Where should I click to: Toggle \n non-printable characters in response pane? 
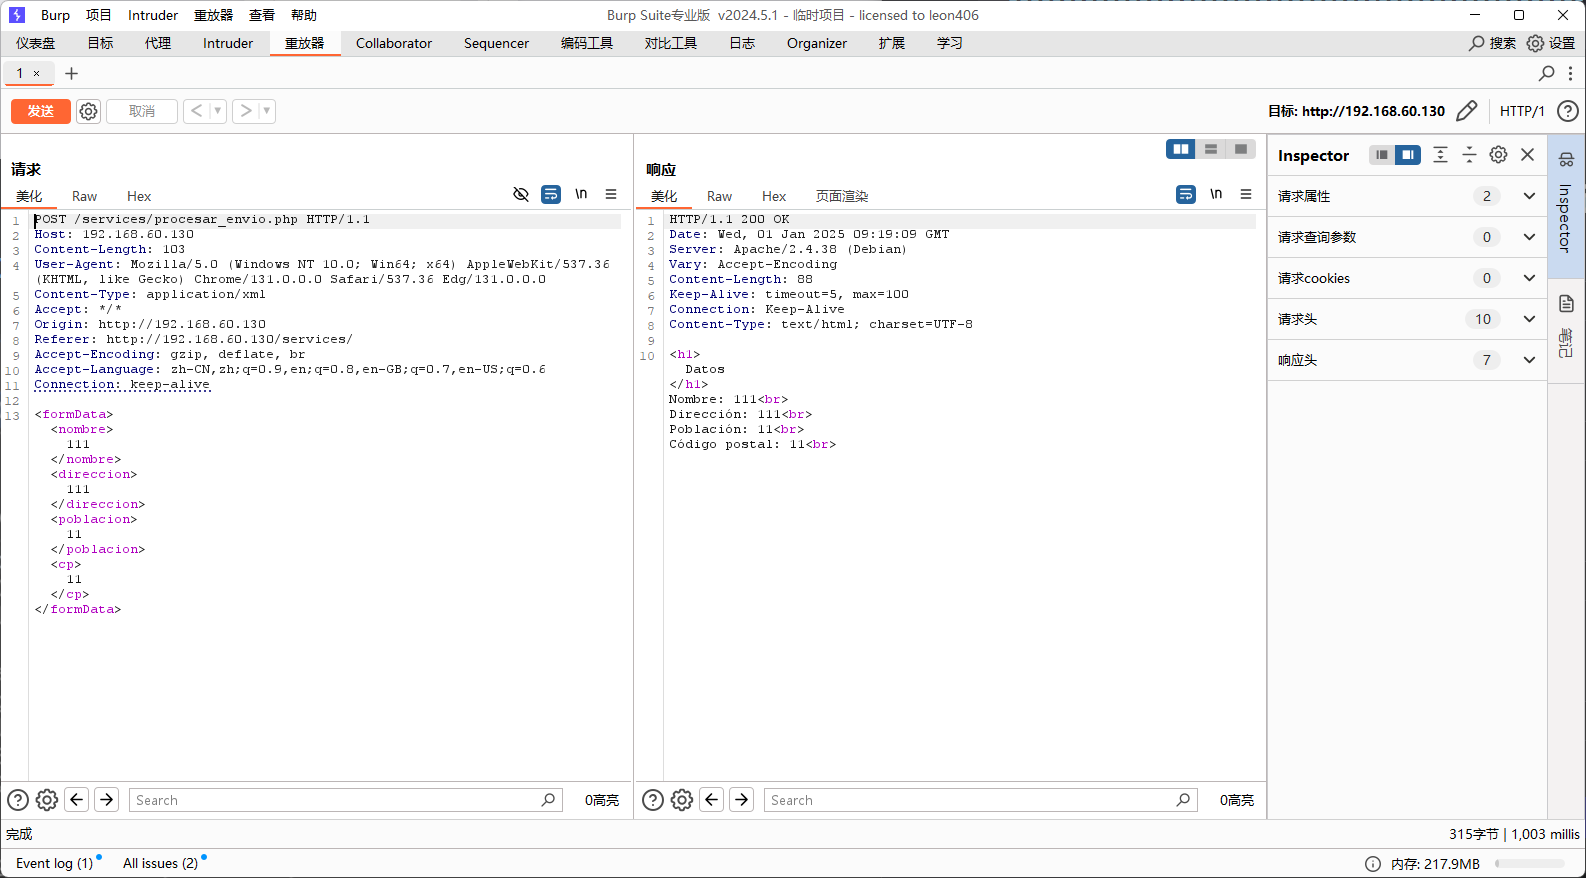pyautogui.click(x=1216, y=194)
